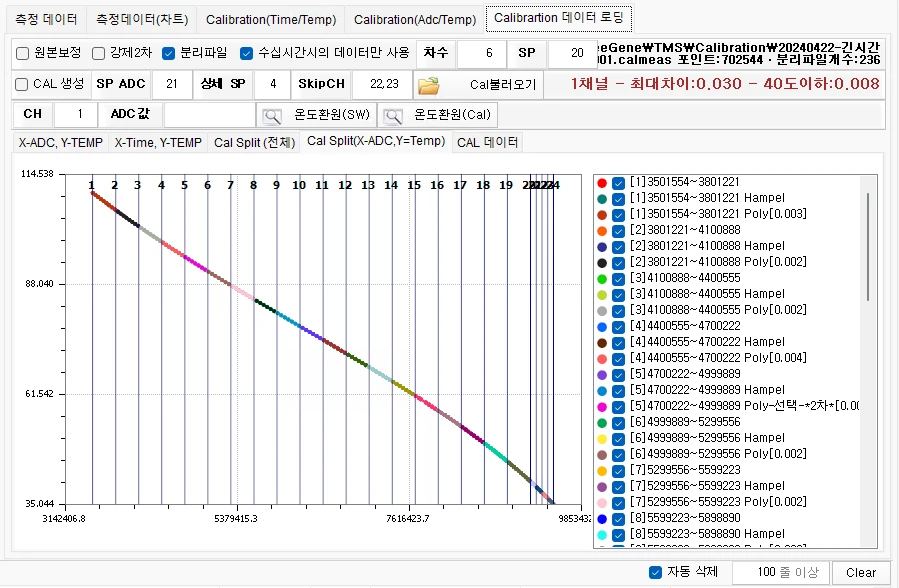Screen dimensions: 899x588
Task: Click legend text [3]4100888~4400555 Poly[0.002]
Action: click(718, 310)
